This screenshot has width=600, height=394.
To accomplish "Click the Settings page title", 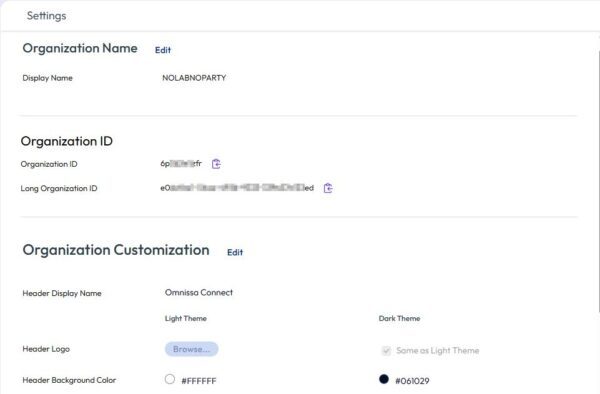I will pos(46,16).
